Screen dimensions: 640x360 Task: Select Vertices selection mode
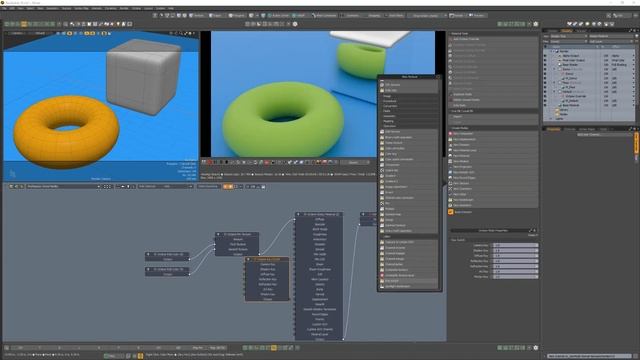[197, 16]
